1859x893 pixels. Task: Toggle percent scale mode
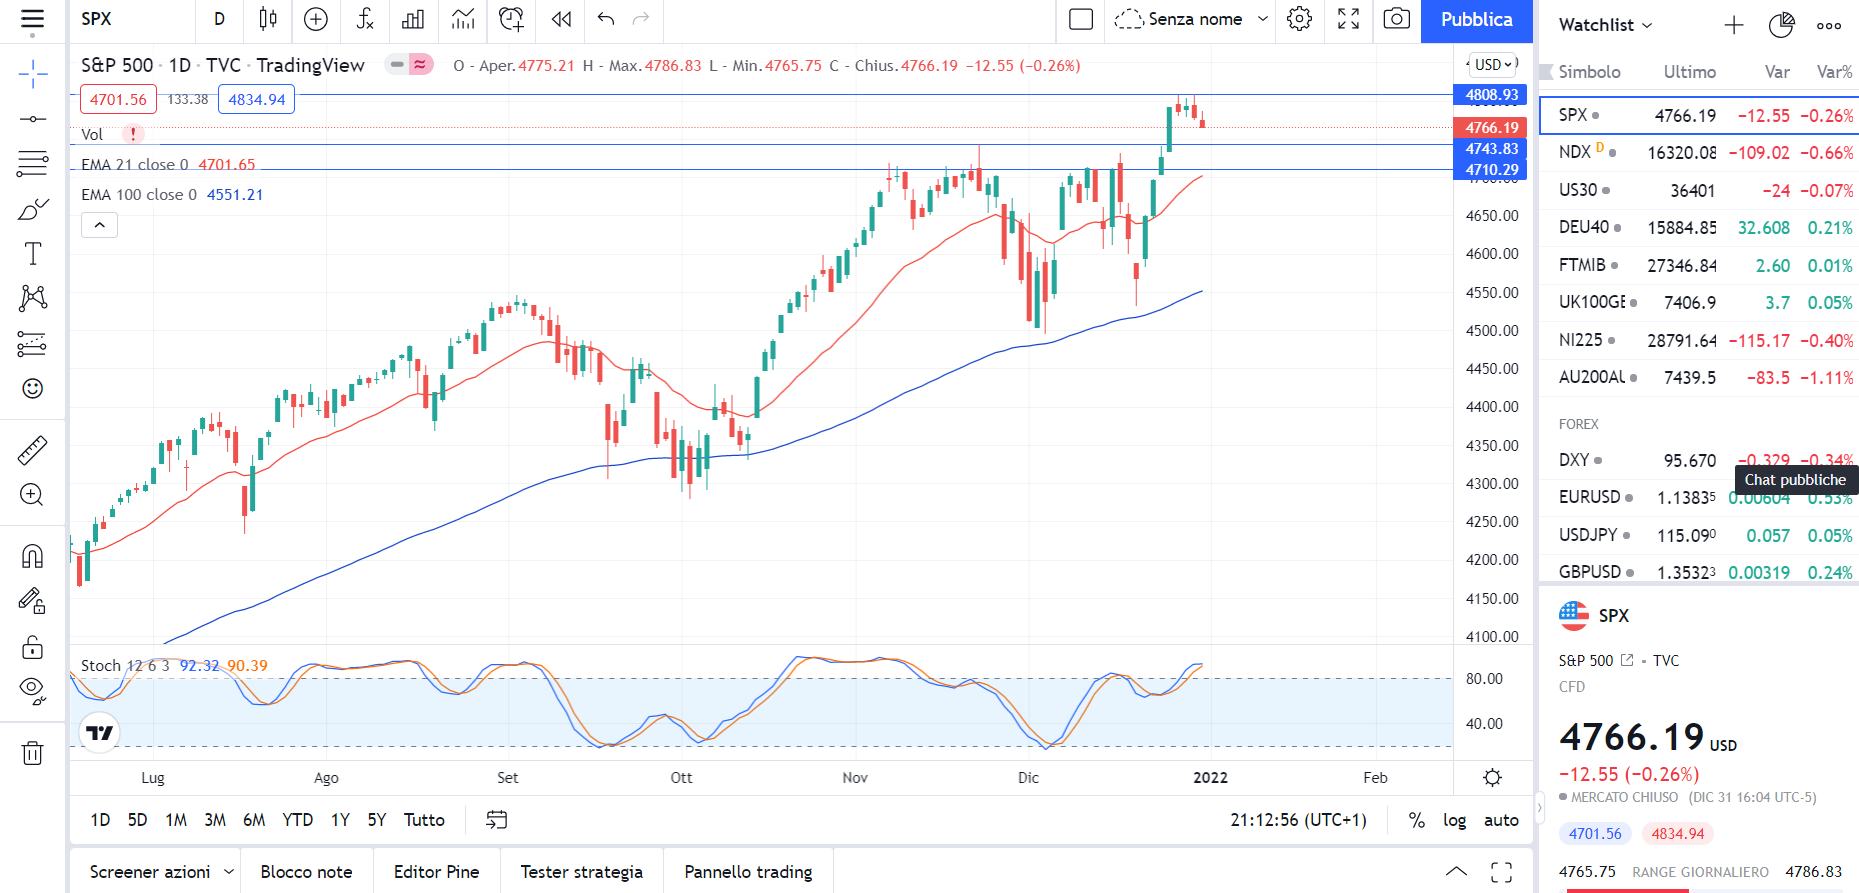click(x=1416, y=820)
